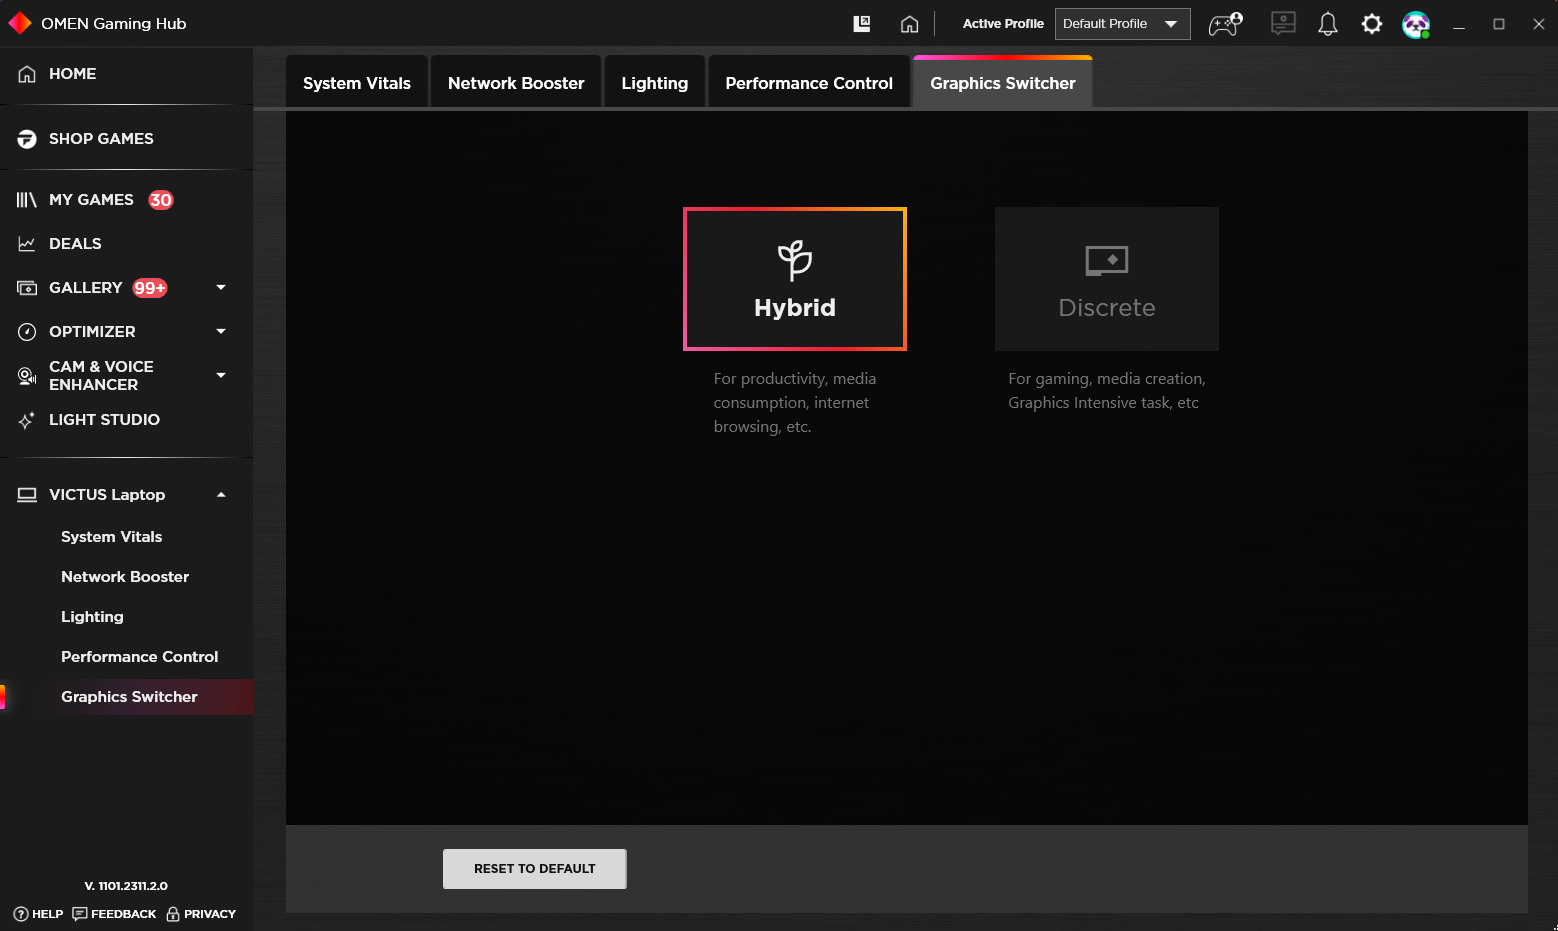Viewport: 1558px width, 931px height.
Task: Open Network Booster in the sidebar
Action: [125, 577]
